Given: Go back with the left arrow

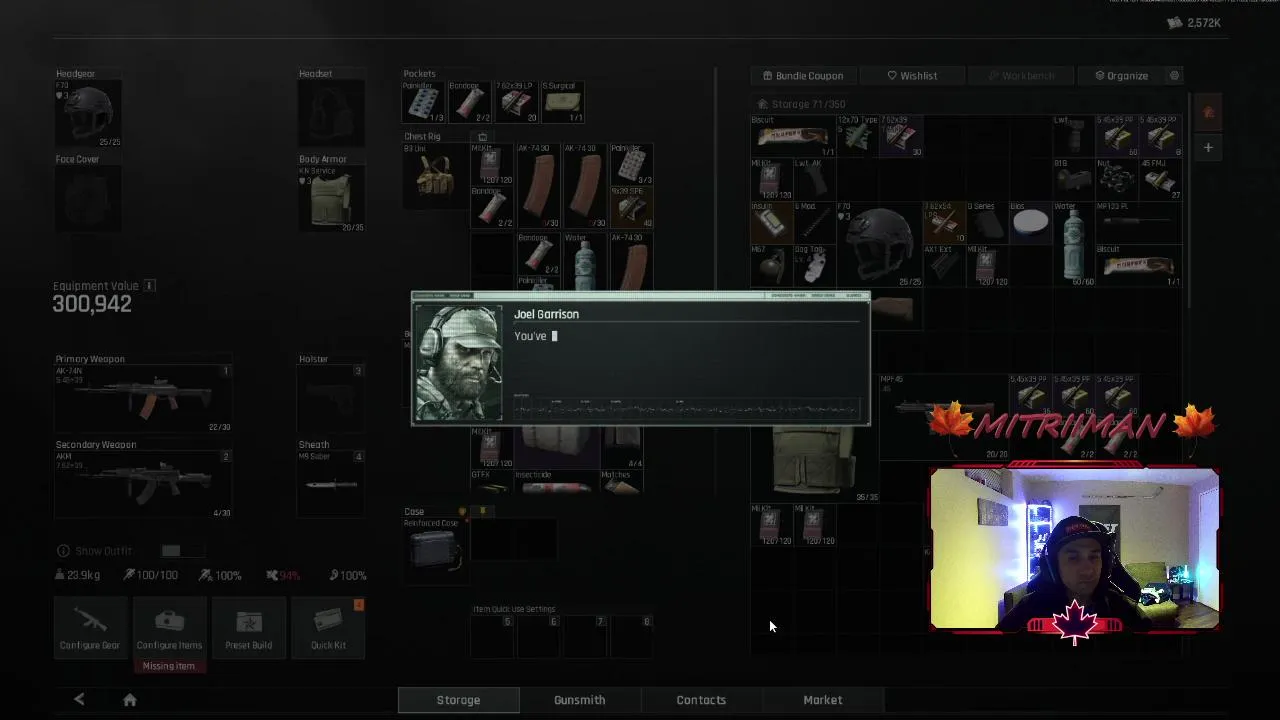Looking at the screenshot, I should coord(79,700).
